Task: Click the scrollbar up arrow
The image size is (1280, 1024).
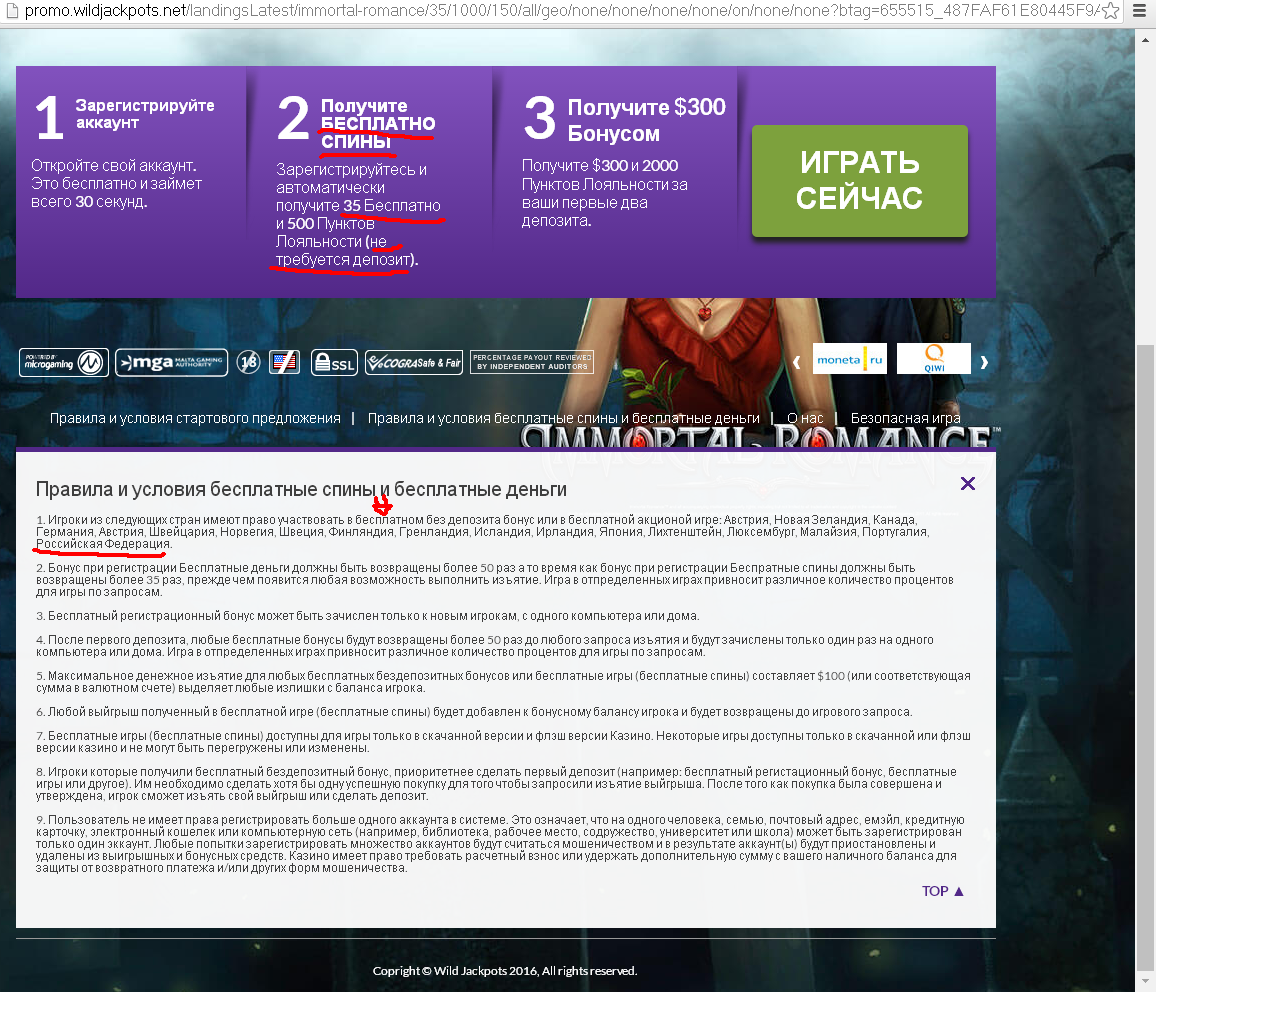Action: (1145, 40)
